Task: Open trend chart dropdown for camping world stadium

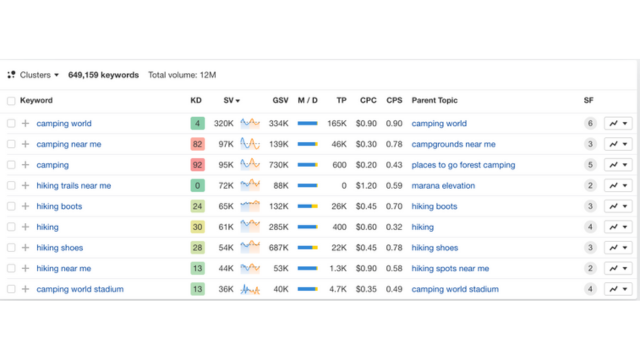Action: point(618,289)
